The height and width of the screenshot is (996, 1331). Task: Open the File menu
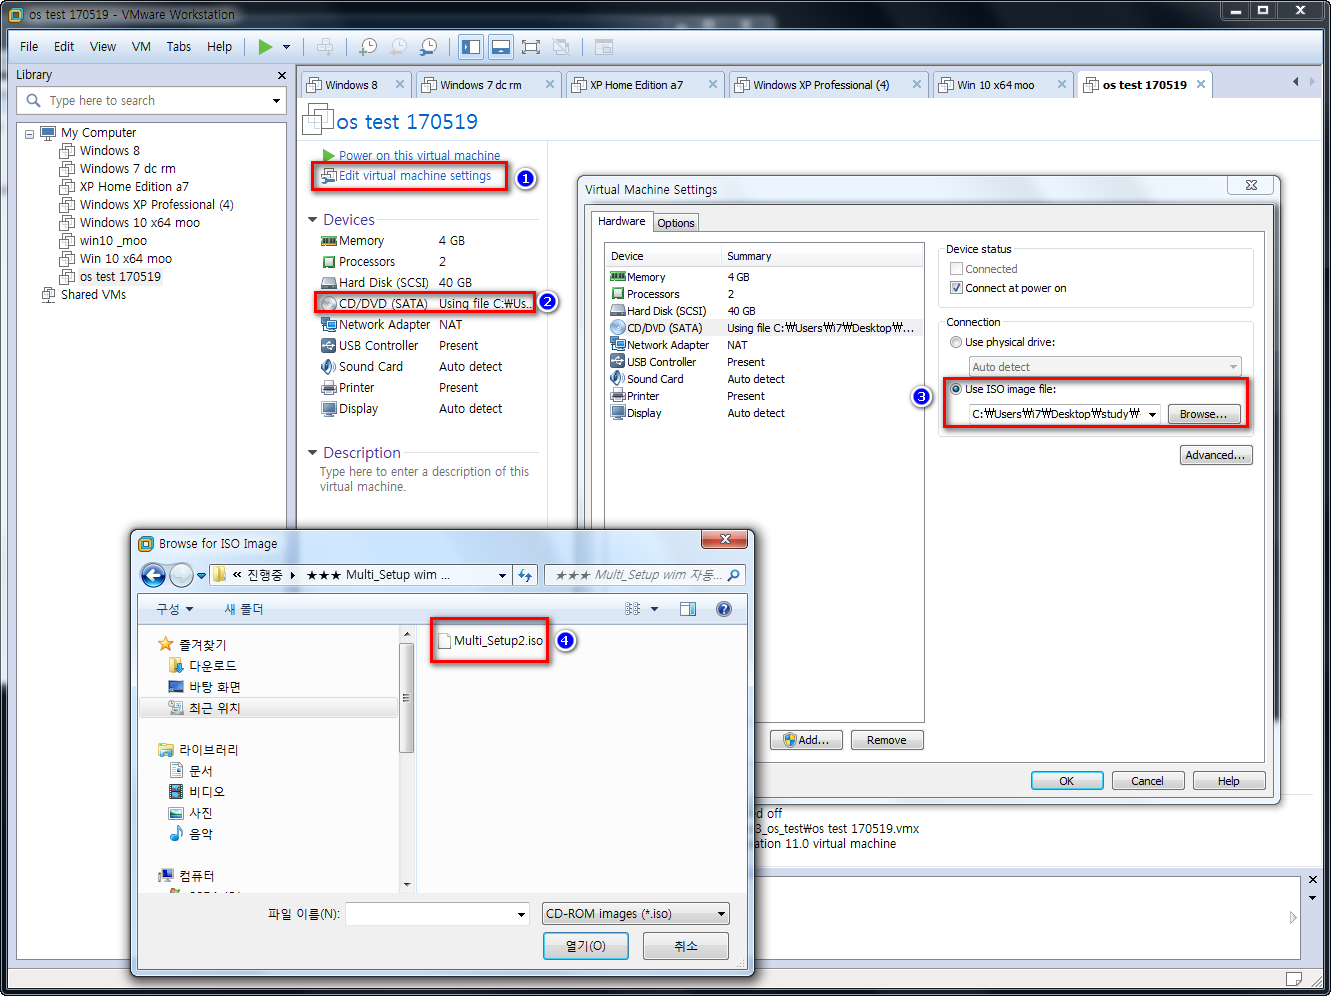[29, 47]
